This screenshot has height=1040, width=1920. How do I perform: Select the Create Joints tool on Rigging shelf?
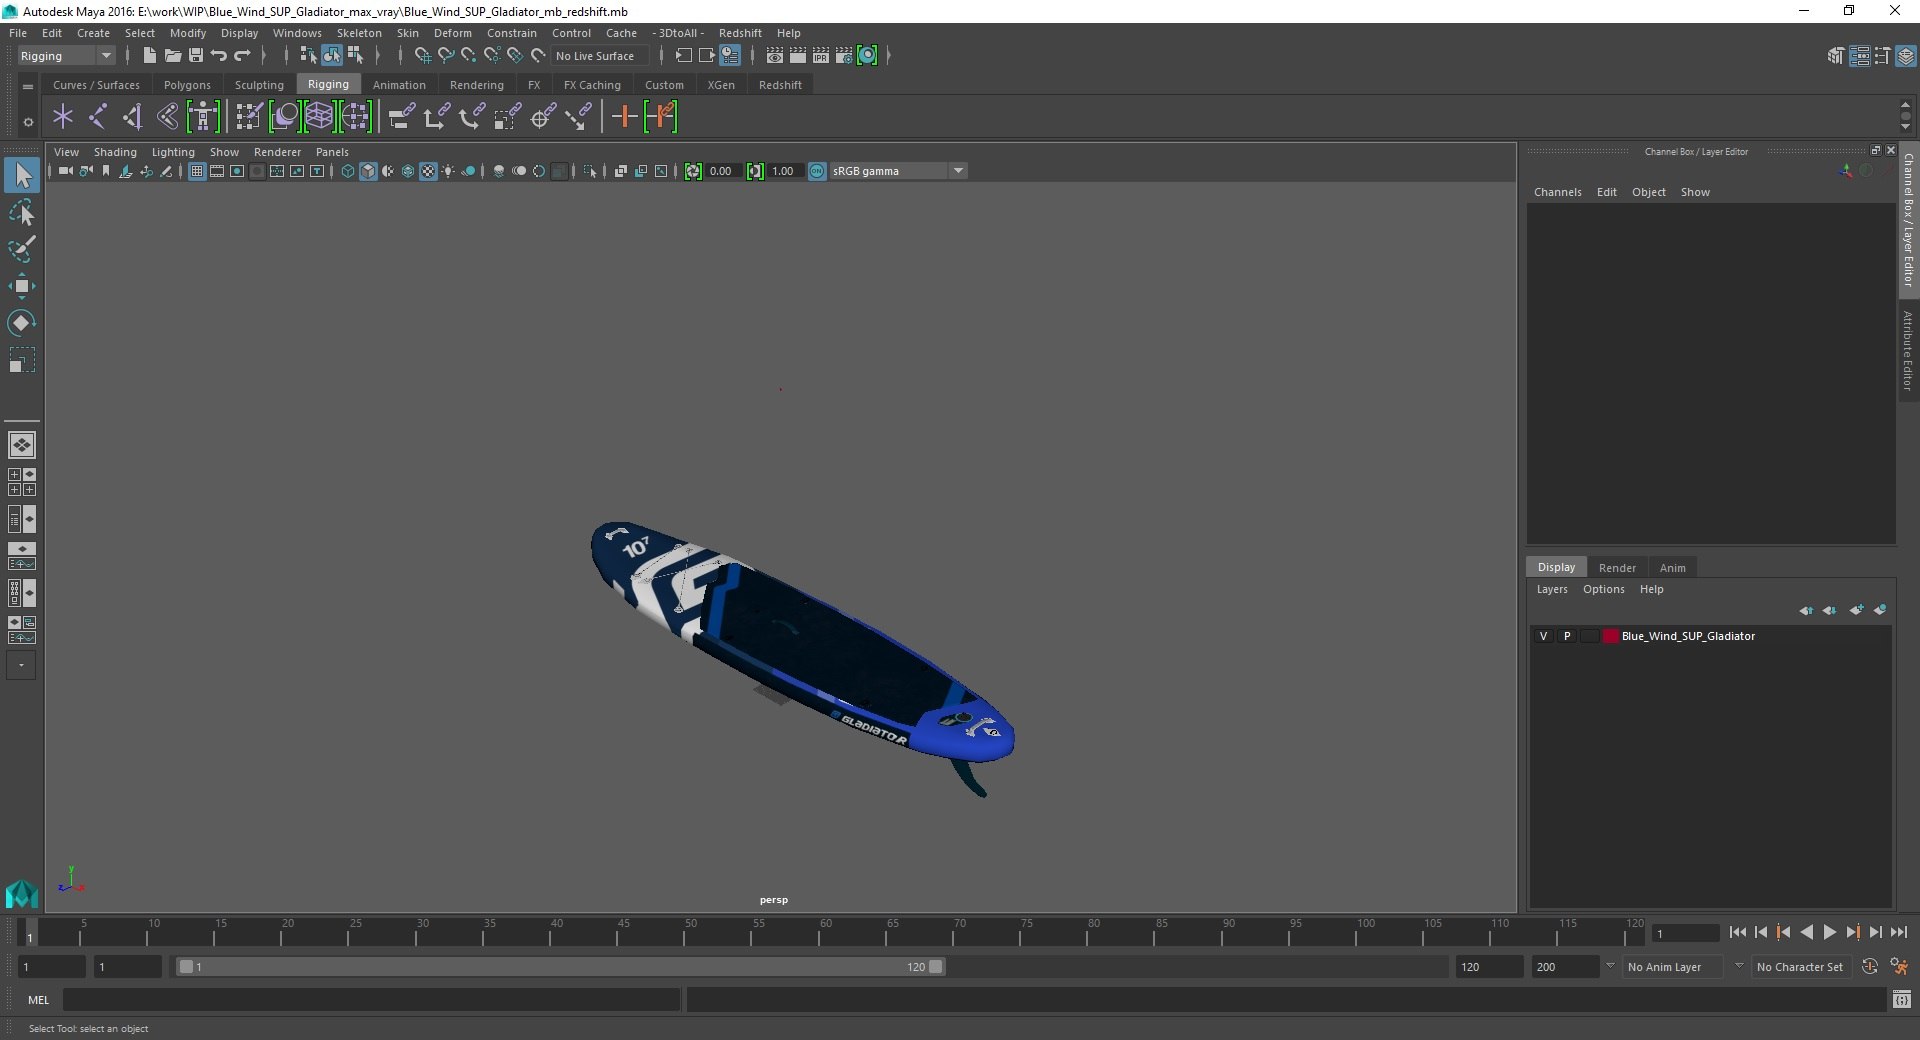point(98,117)
